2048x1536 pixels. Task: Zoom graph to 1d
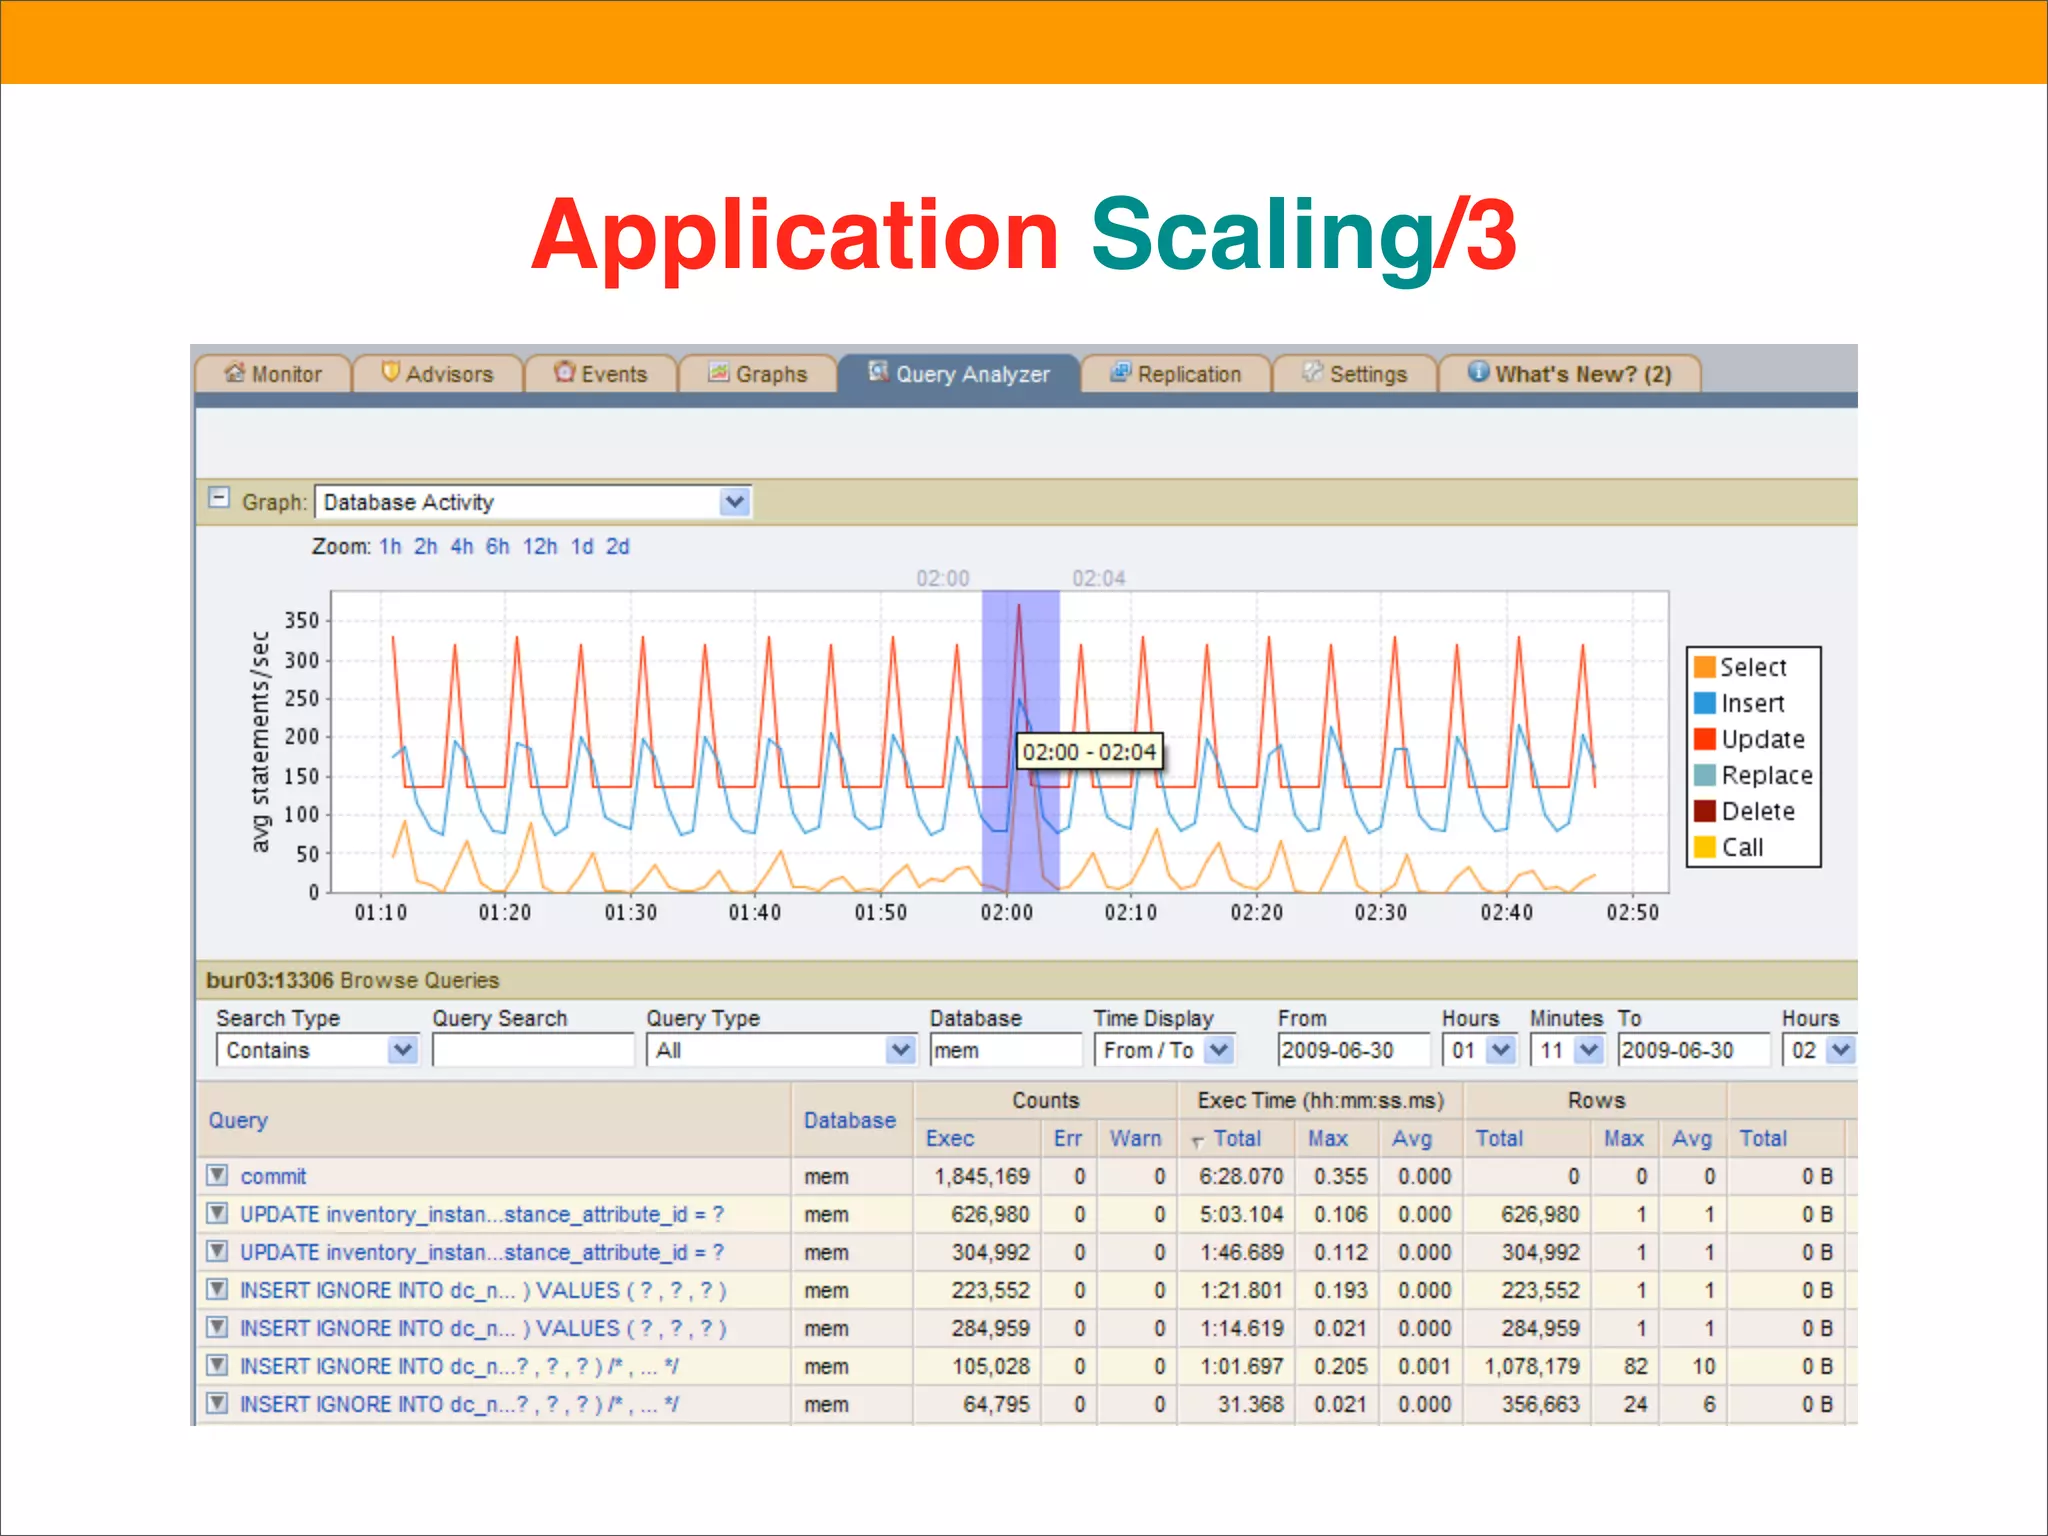tap(582, 547)
